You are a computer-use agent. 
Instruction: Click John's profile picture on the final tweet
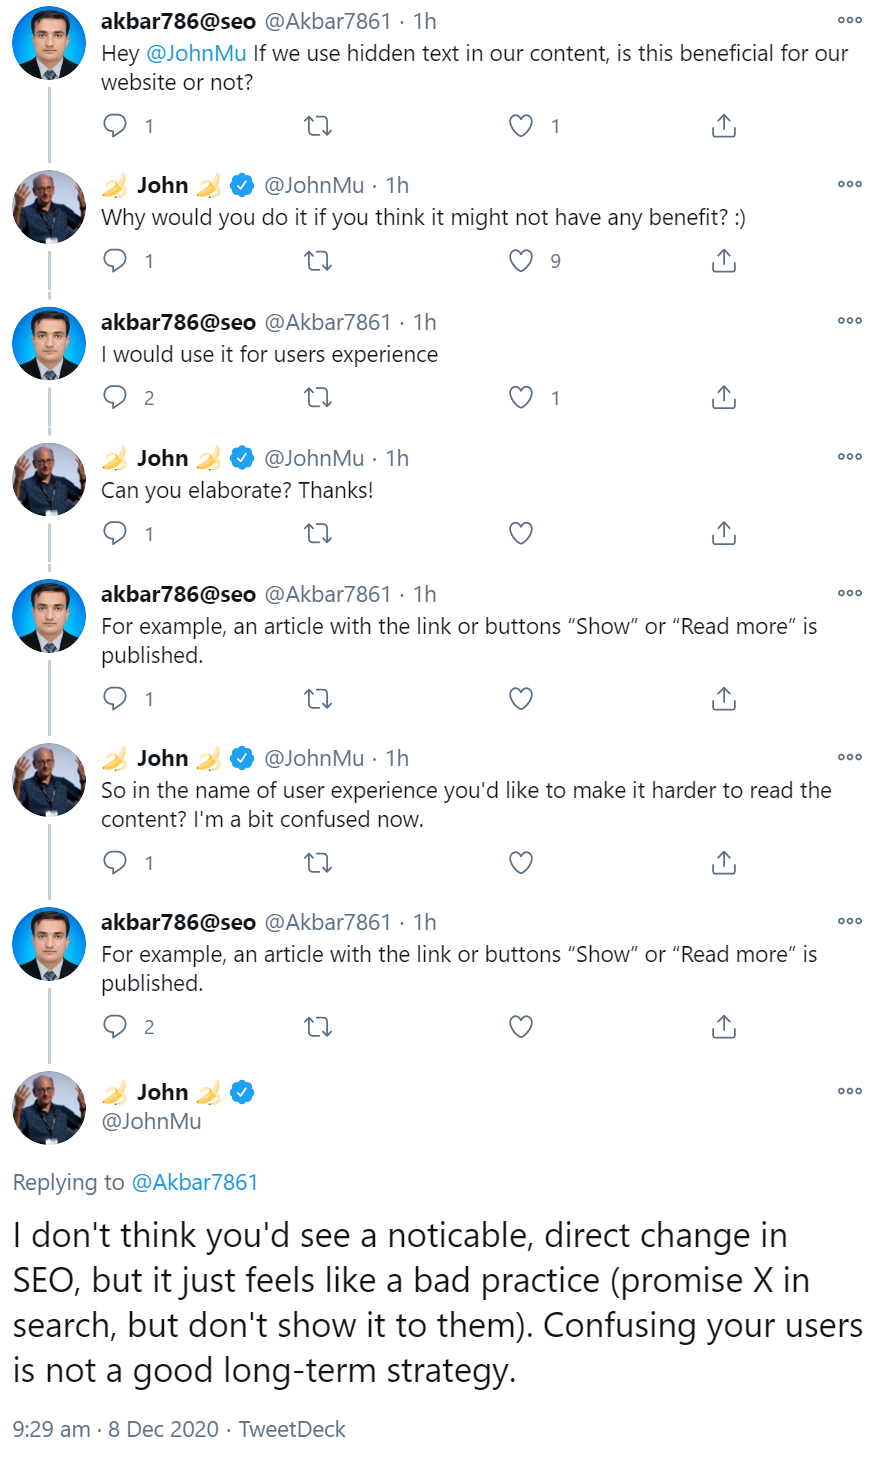coord(49,1107)
